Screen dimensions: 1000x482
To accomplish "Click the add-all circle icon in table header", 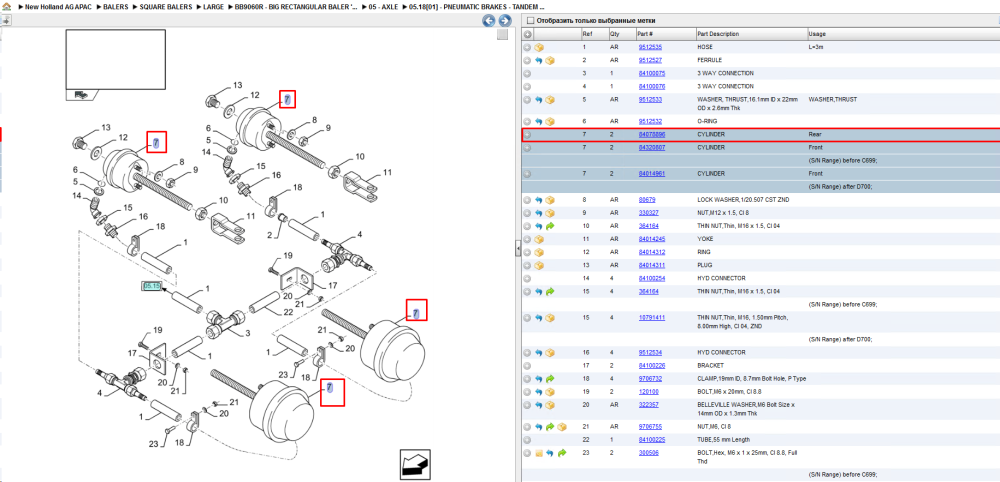I will 527,34.
